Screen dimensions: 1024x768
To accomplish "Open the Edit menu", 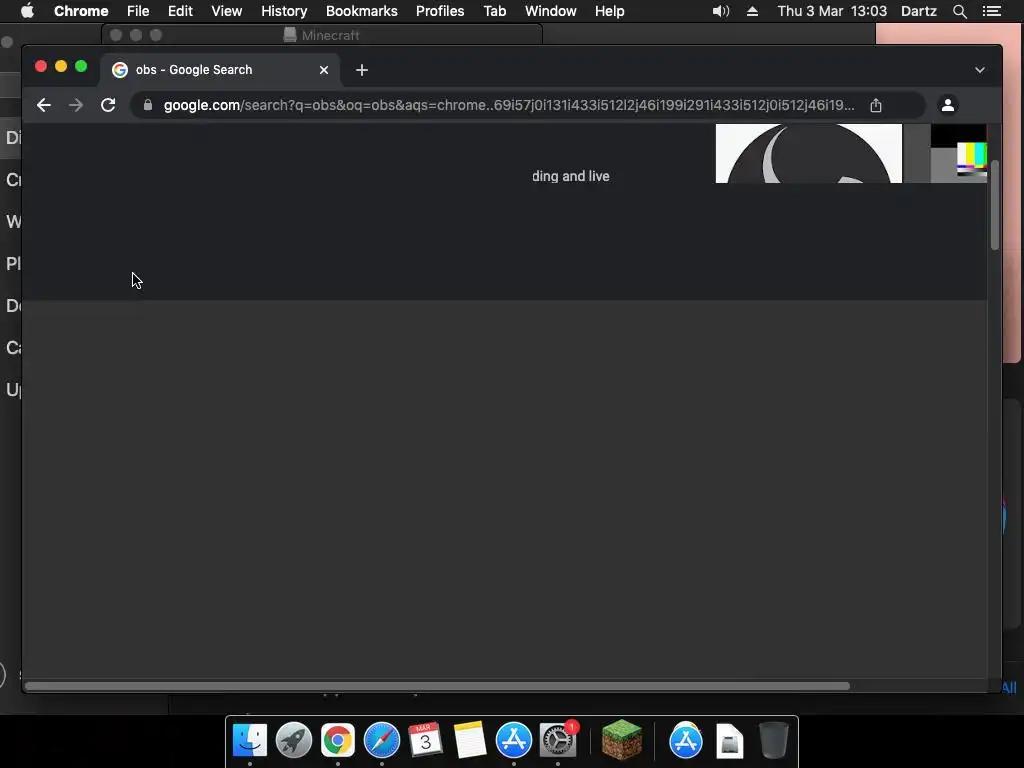I will tap(180, 11).
